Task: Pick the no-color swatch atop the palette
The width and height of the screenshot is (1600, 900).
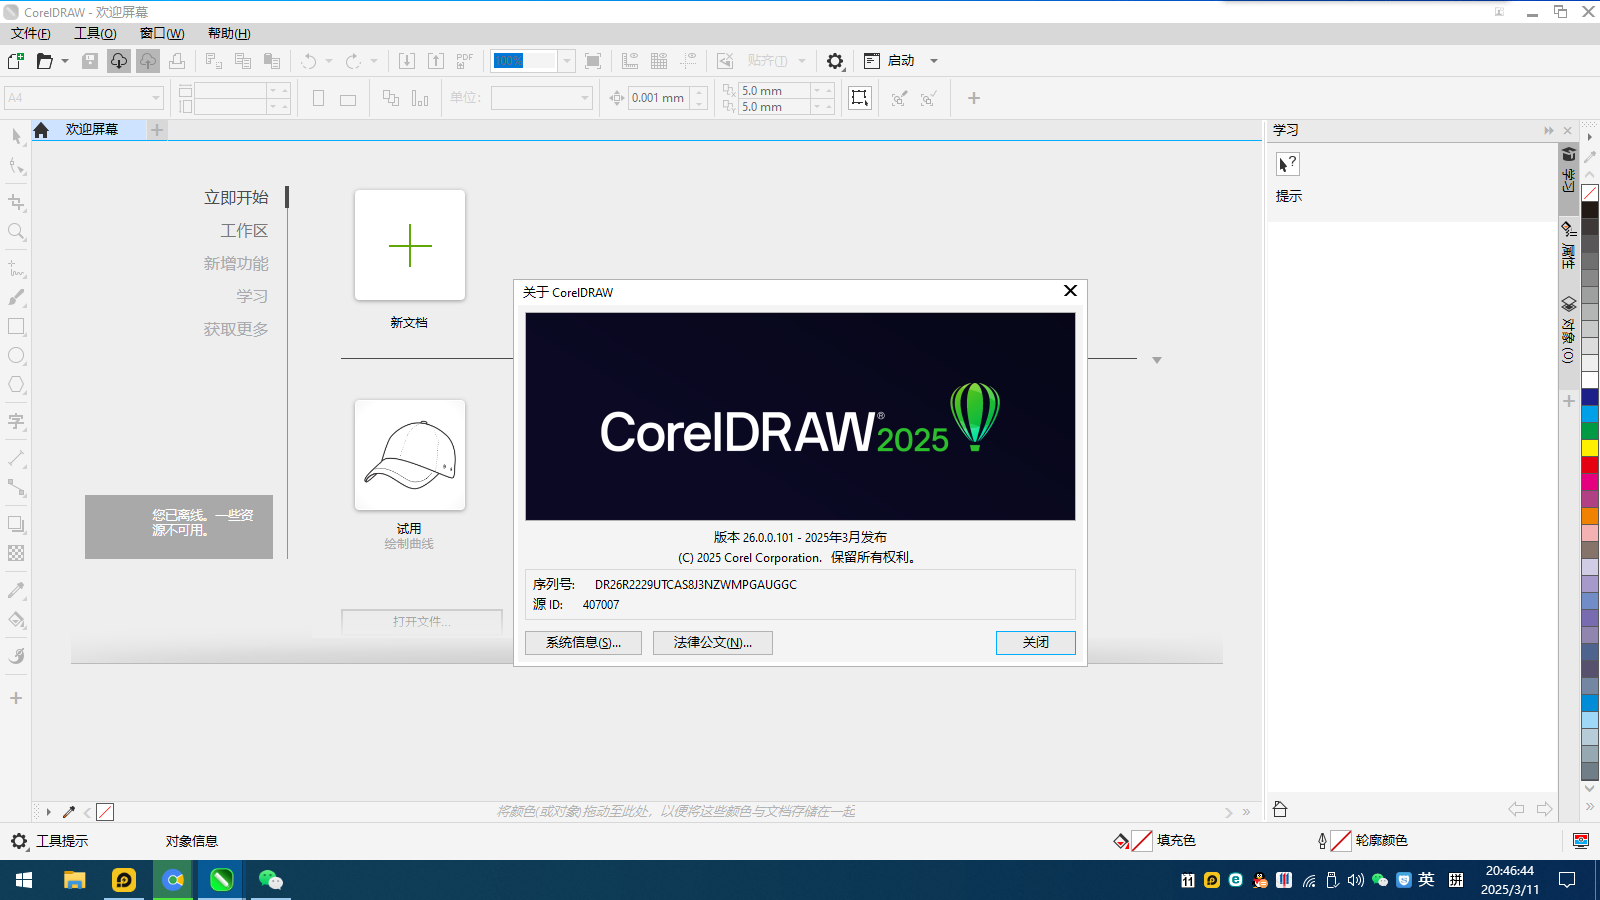Action: (x=1590, y=193)
